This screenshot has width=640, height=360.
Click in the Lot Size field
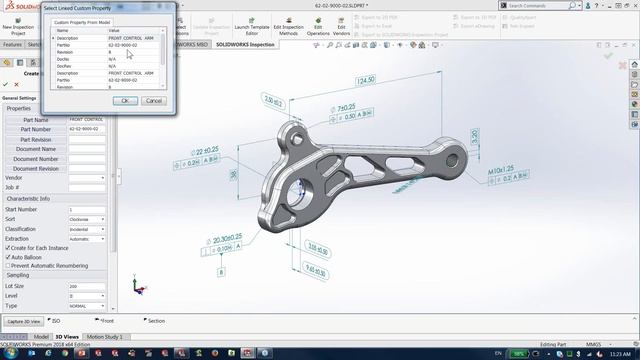(x=87, y=286)
